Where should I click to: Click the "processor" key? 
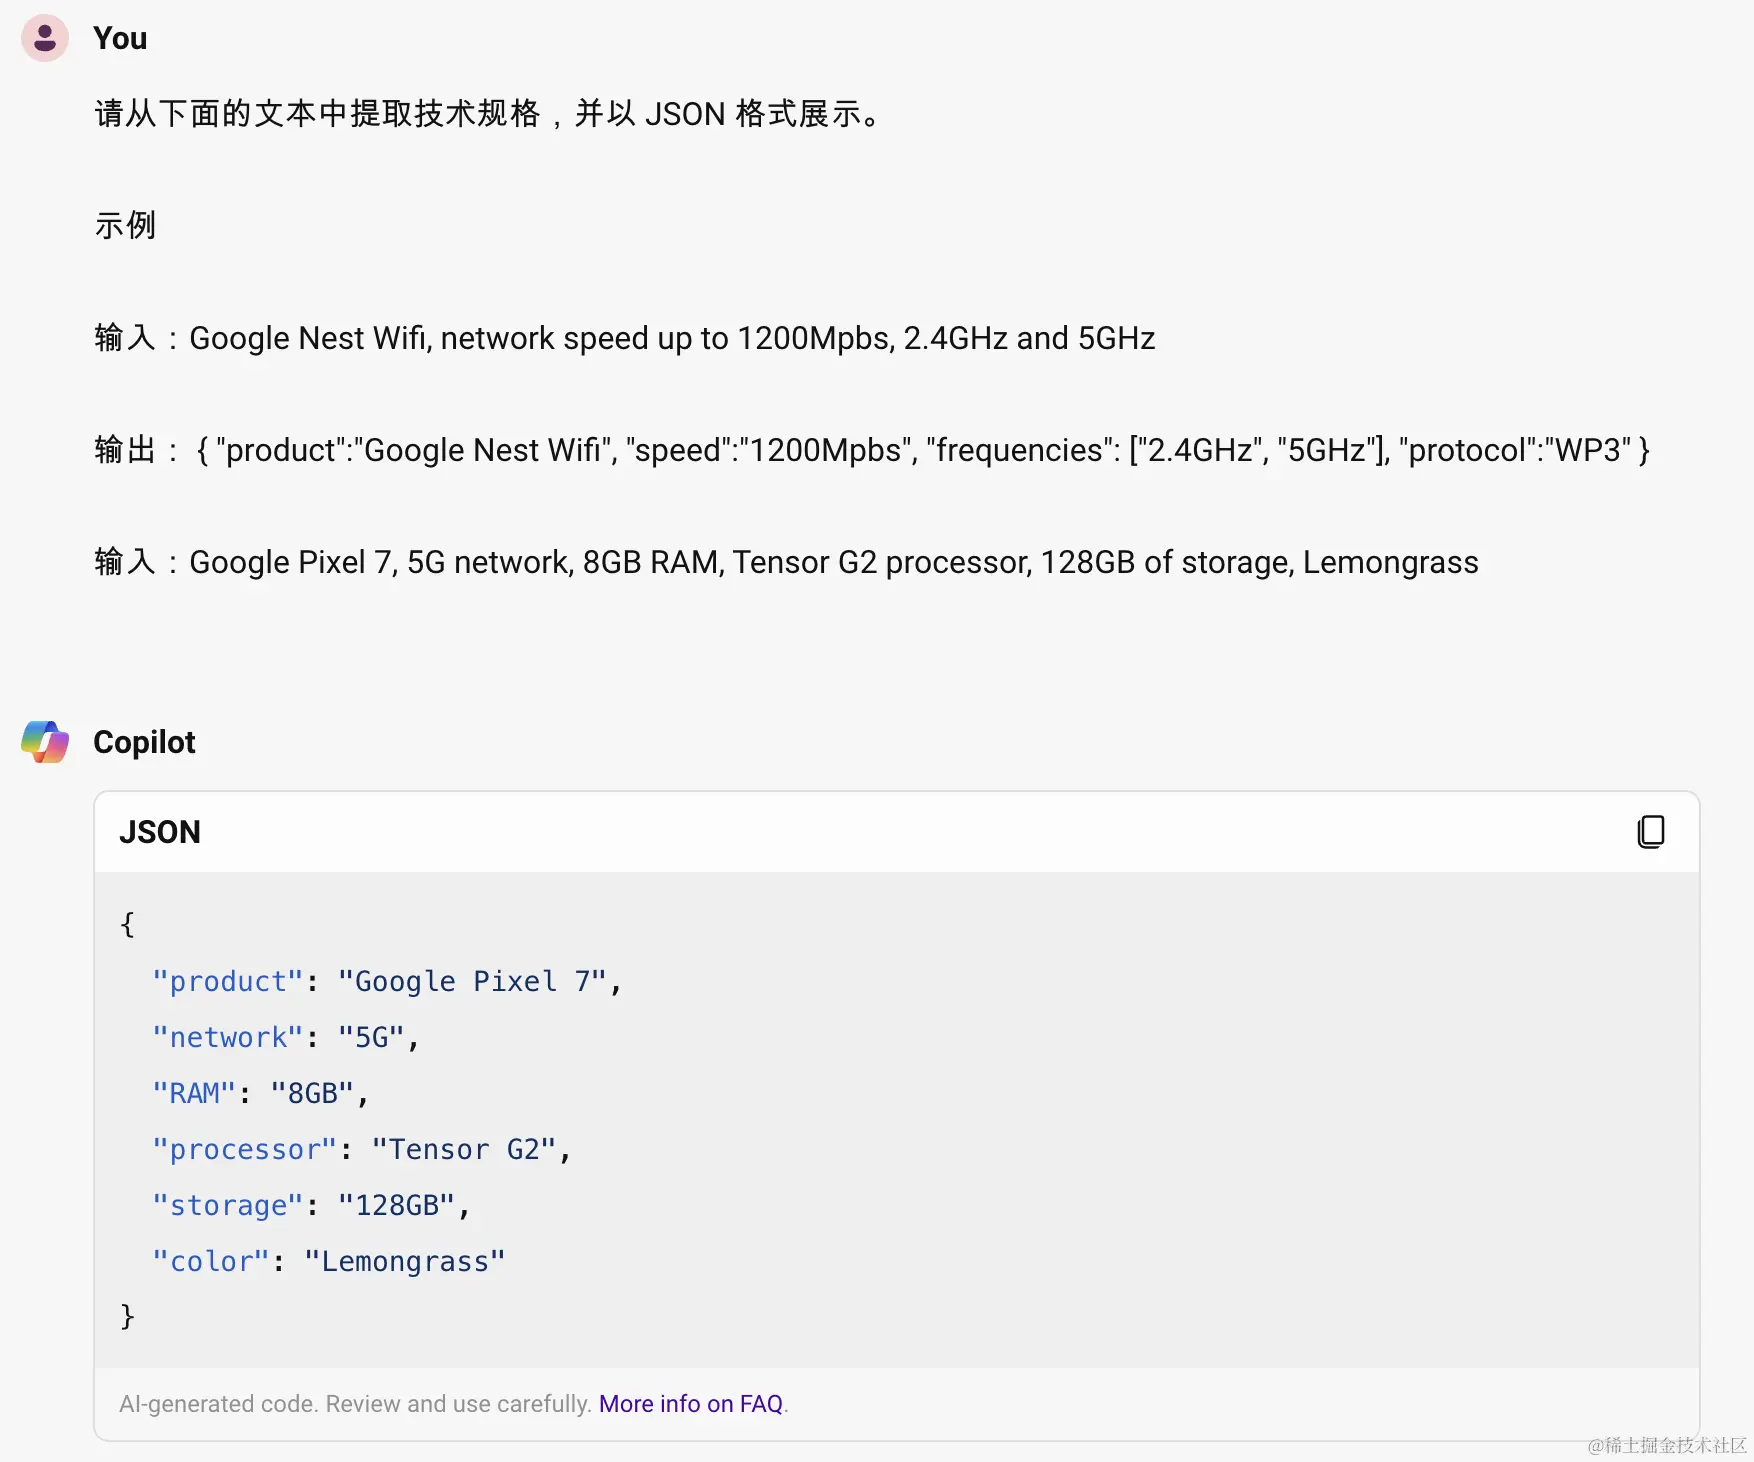[245, 1149]
